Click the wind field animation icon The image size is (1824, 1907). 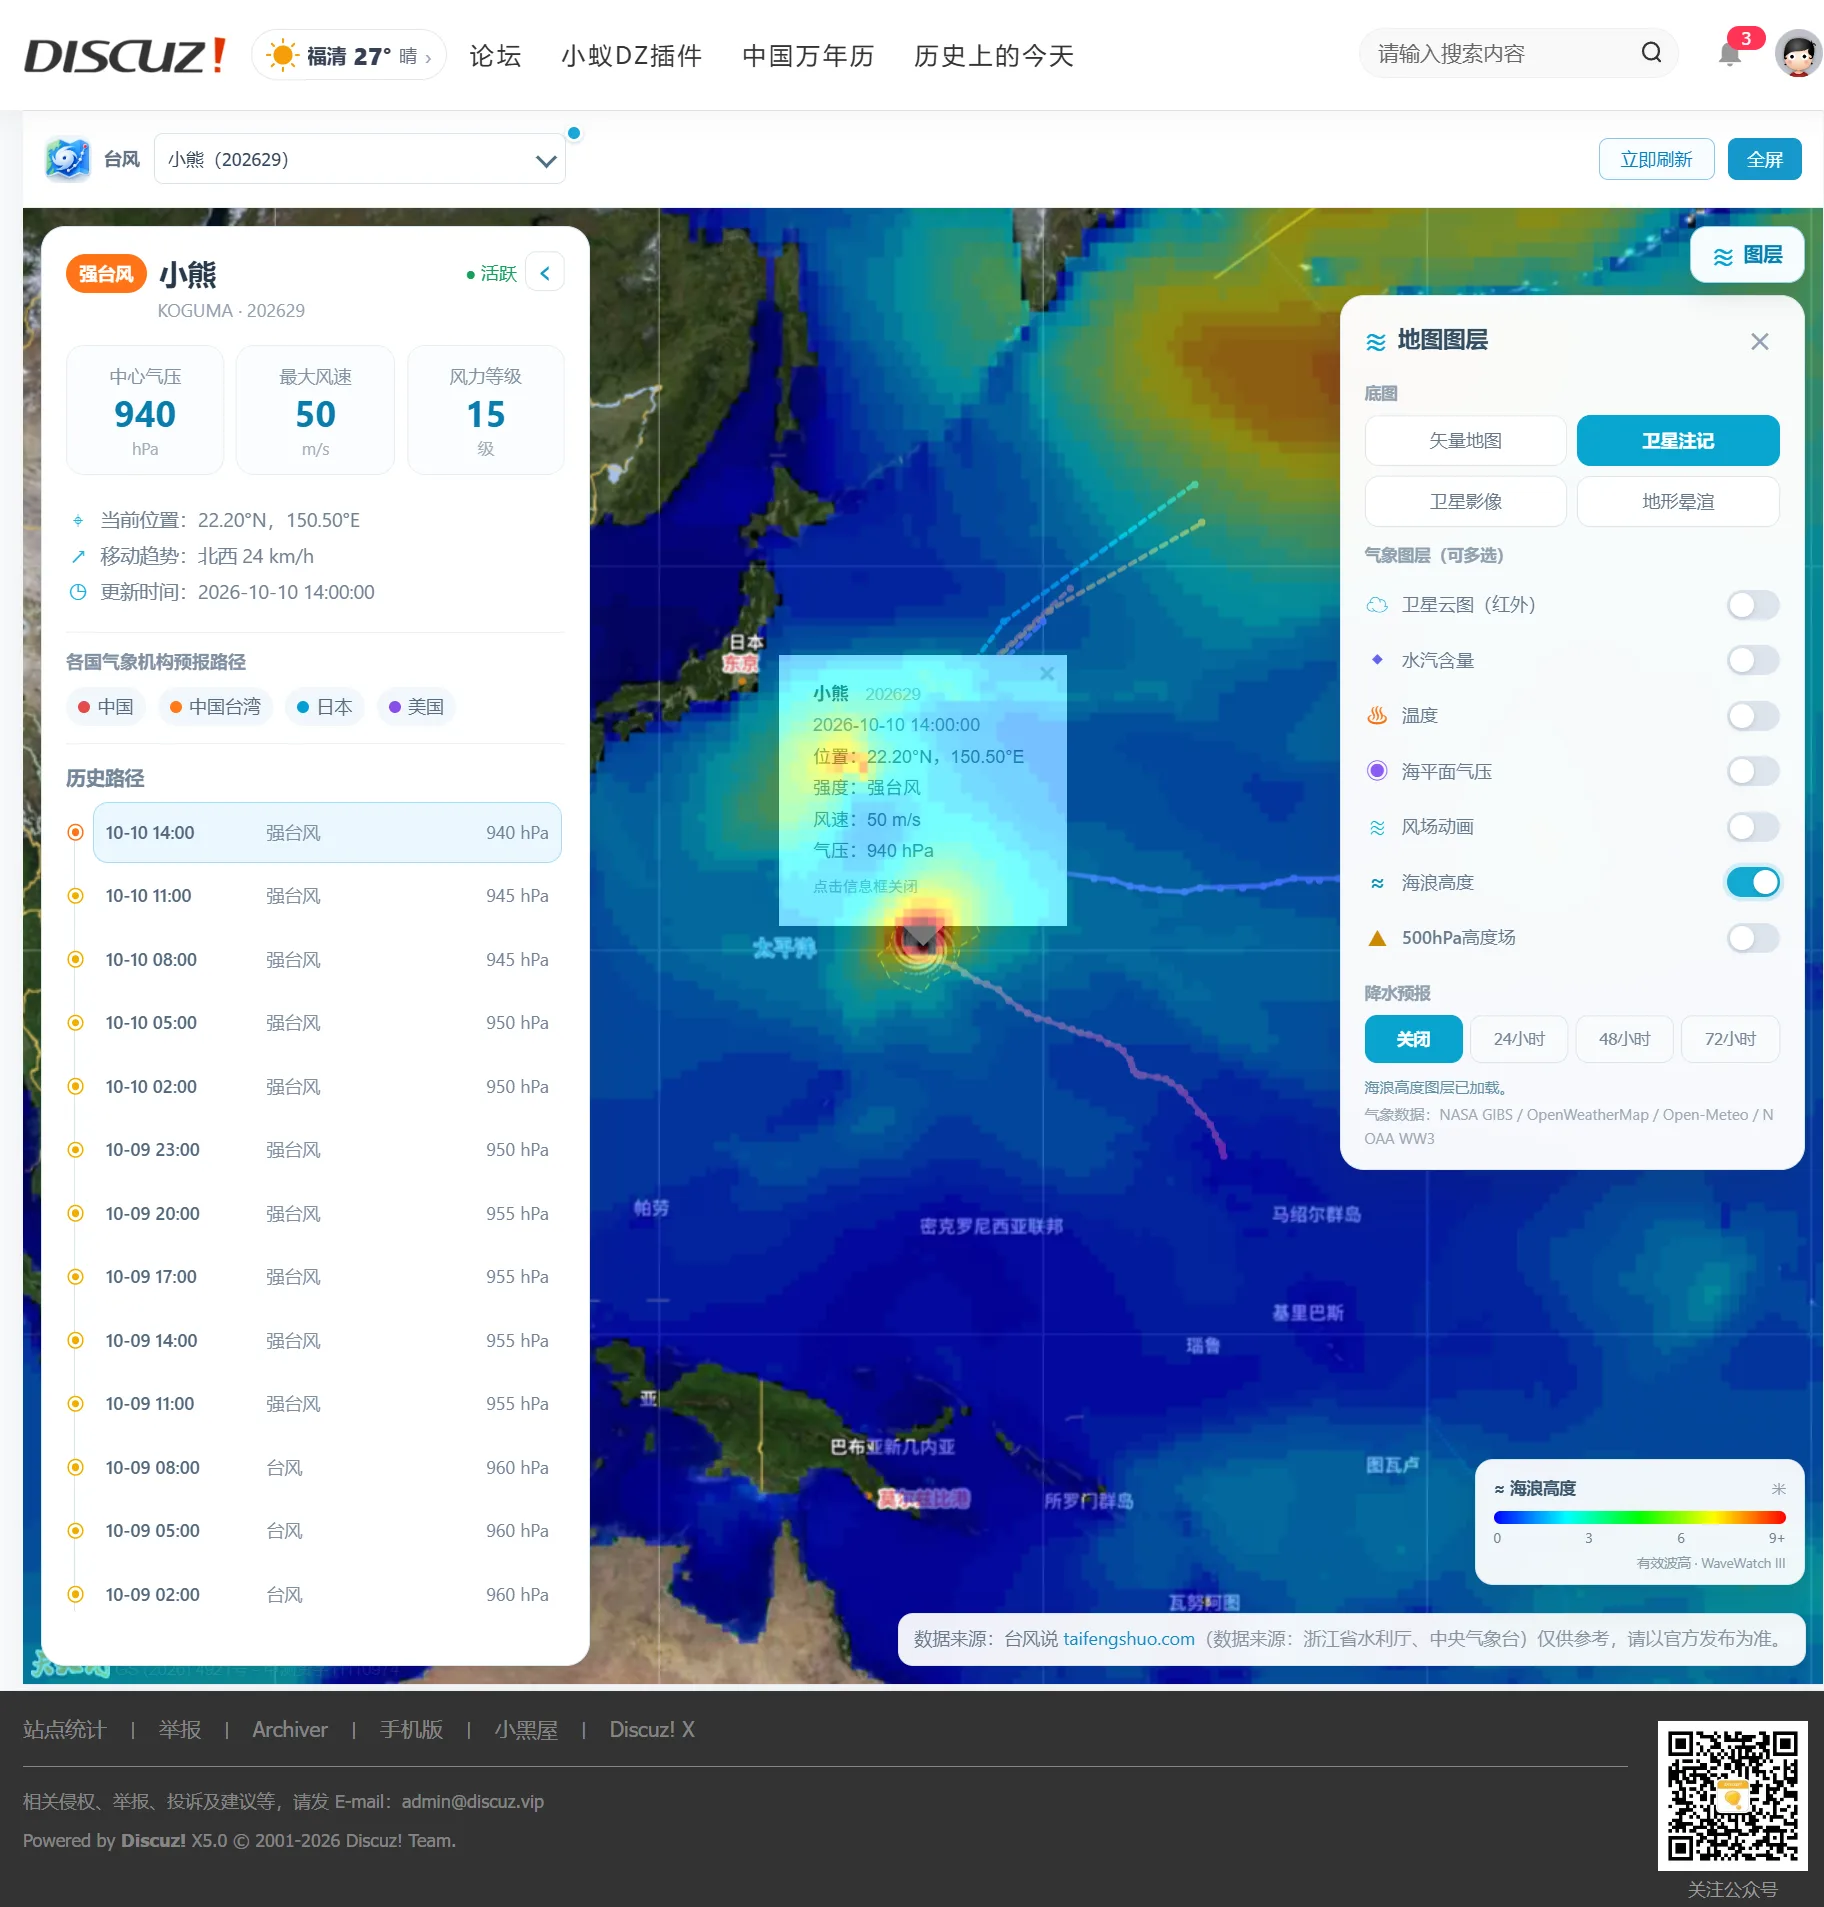point(1377,827)
